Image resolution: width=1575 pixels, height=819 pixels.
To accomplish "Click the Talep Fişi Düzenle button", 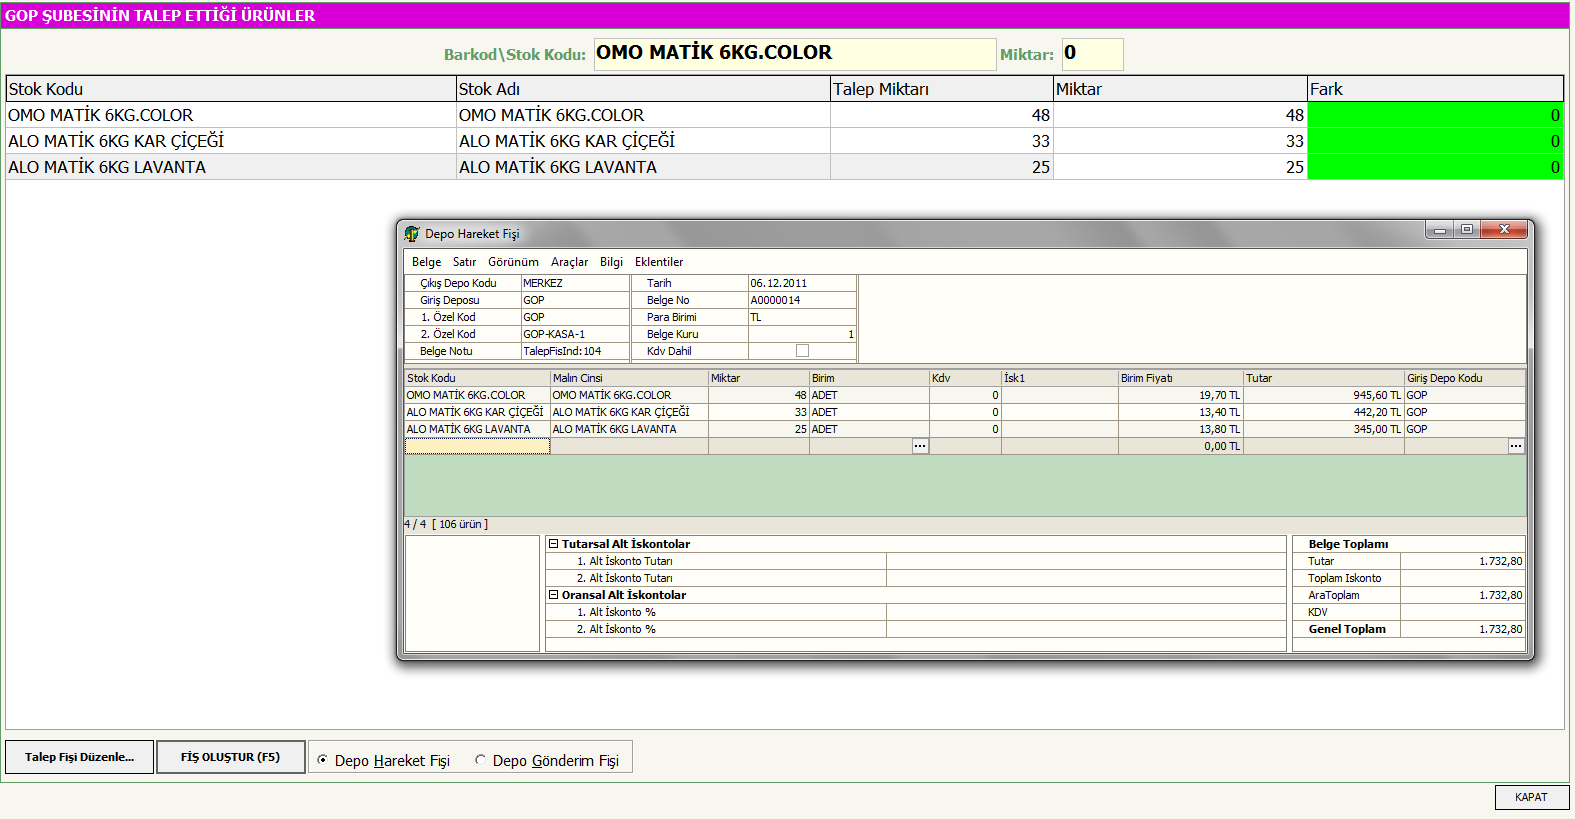I will point(80,757).
